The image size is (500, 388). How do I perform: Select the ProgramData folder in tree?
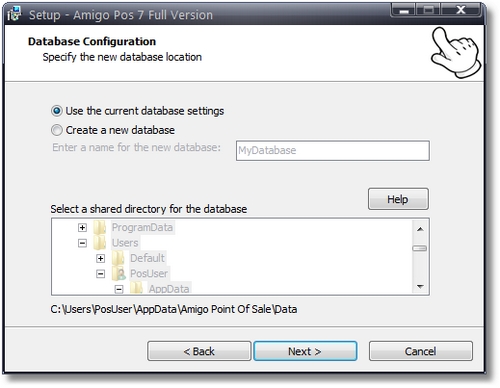tap(142, 227)
